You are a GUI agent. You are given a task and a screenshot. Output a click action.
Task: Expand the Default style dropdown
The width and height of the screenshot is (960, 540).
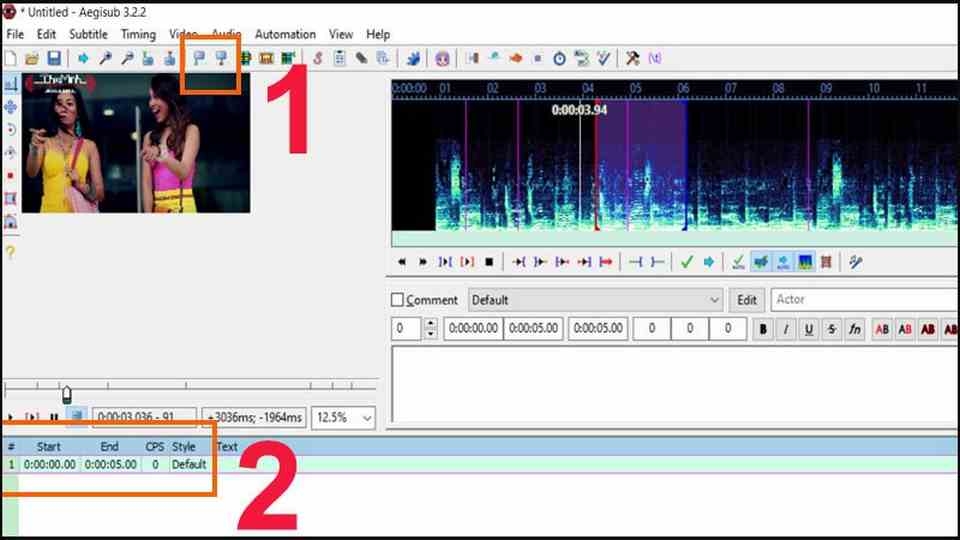(714, 300)
